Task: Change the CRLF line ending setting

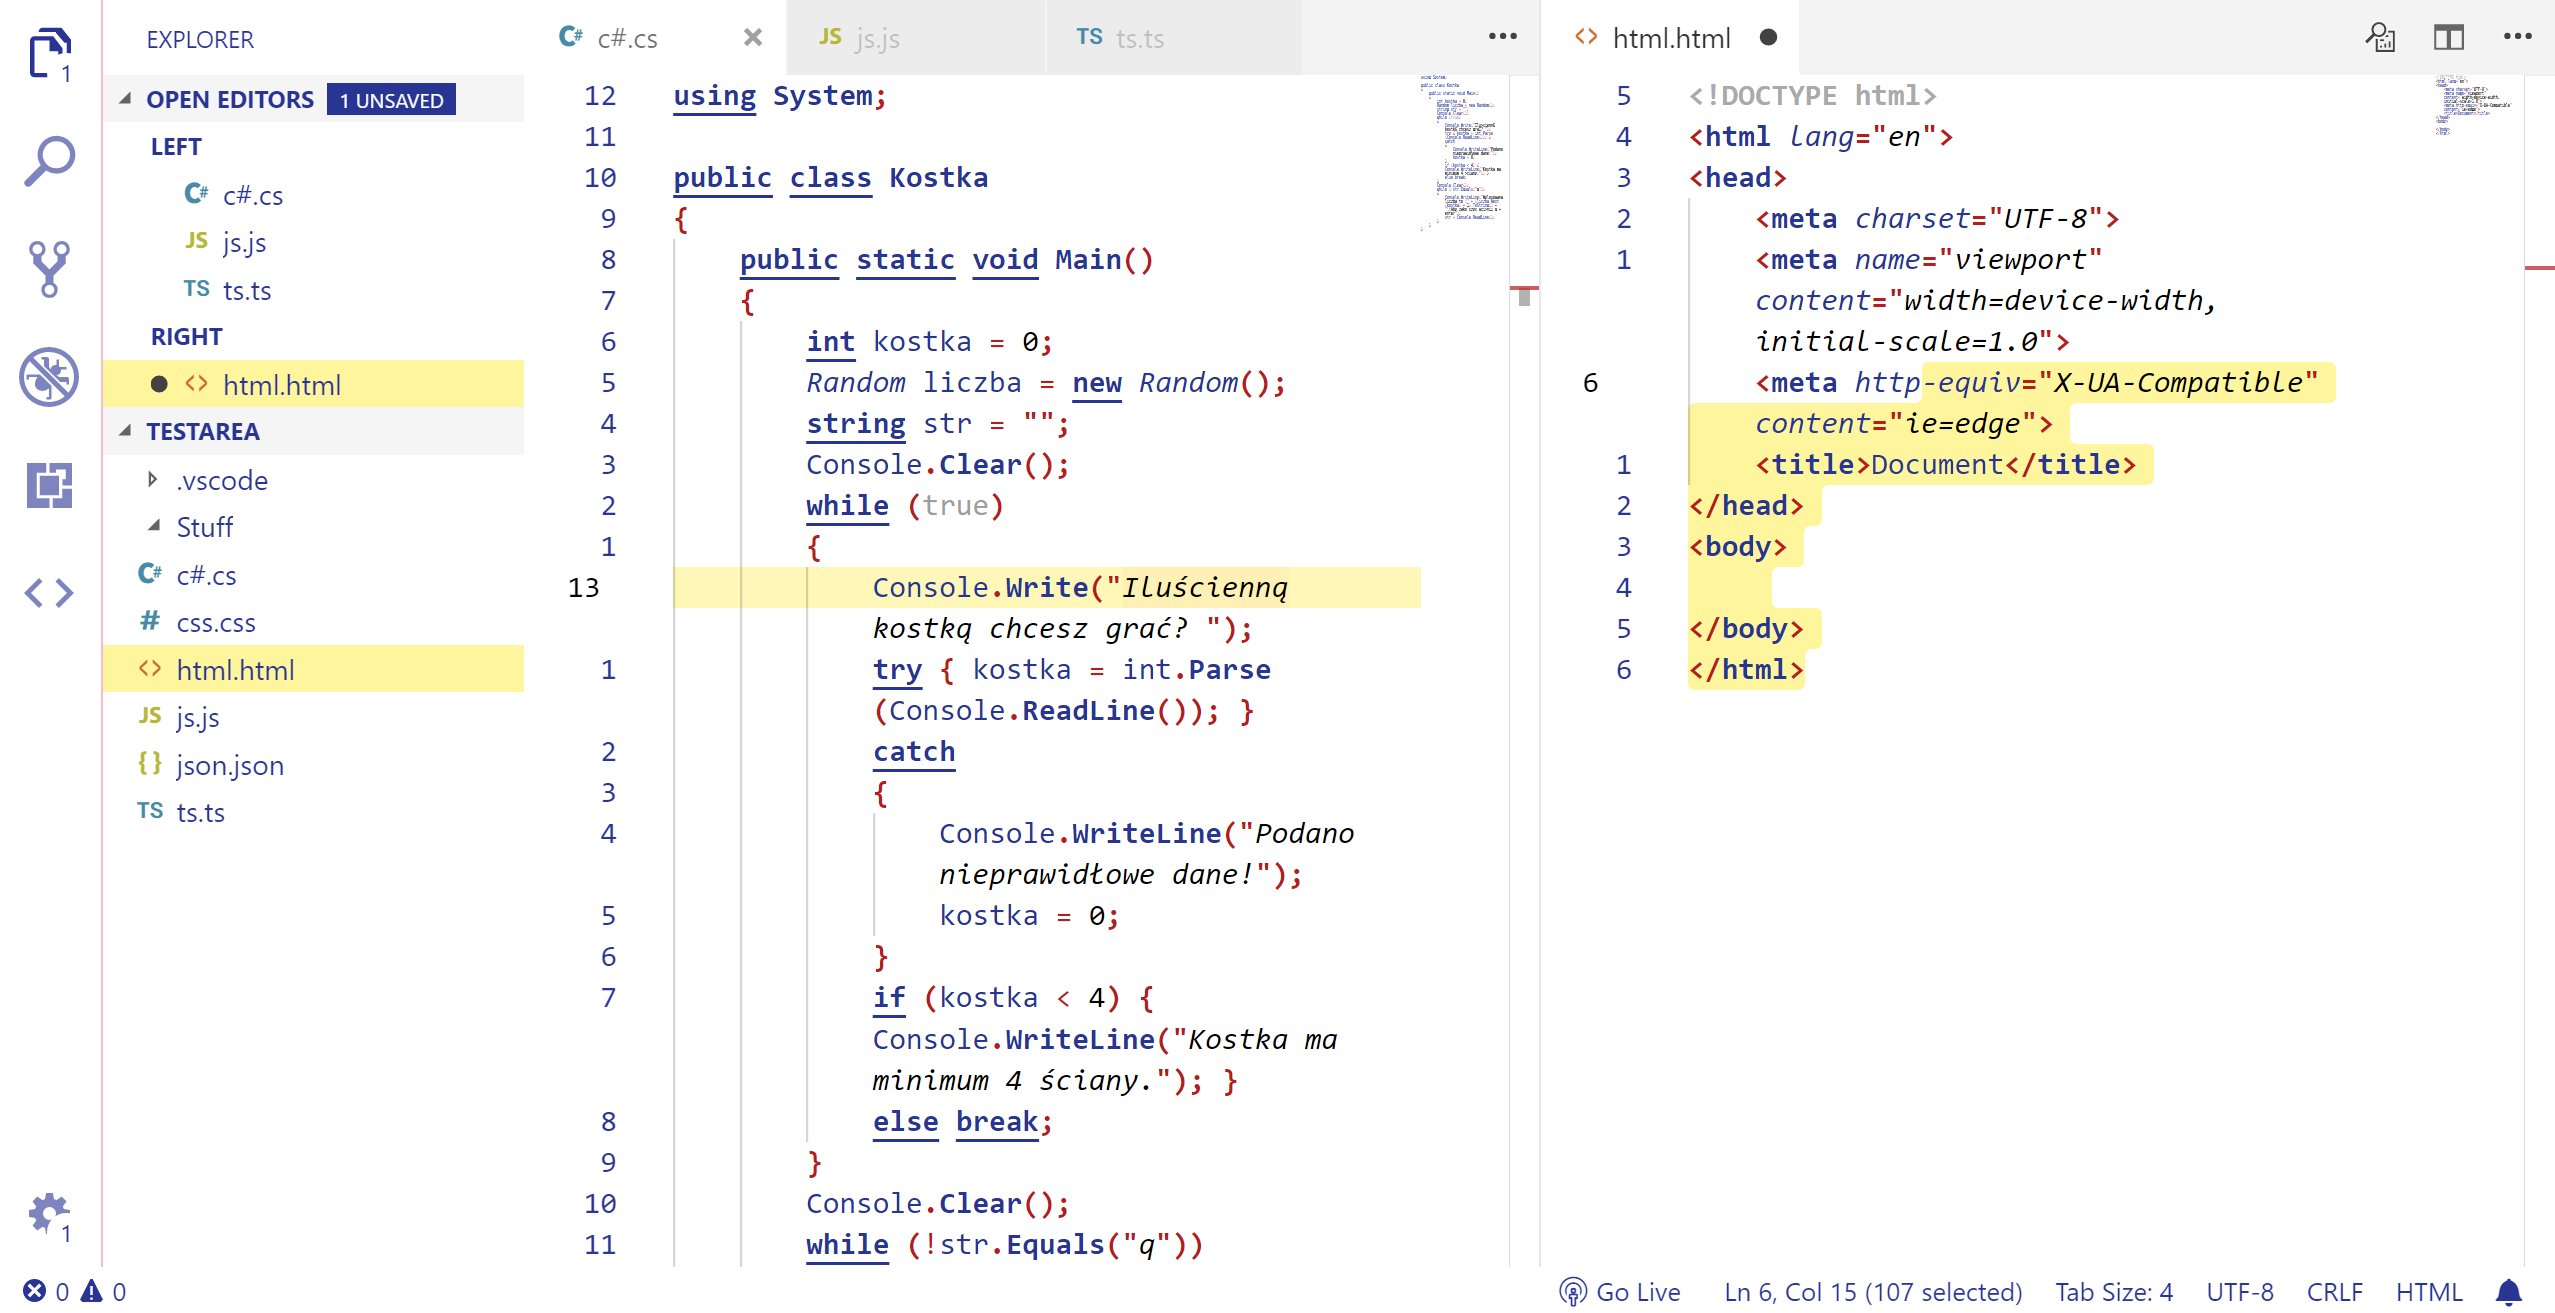Action: point(2334,1292)
